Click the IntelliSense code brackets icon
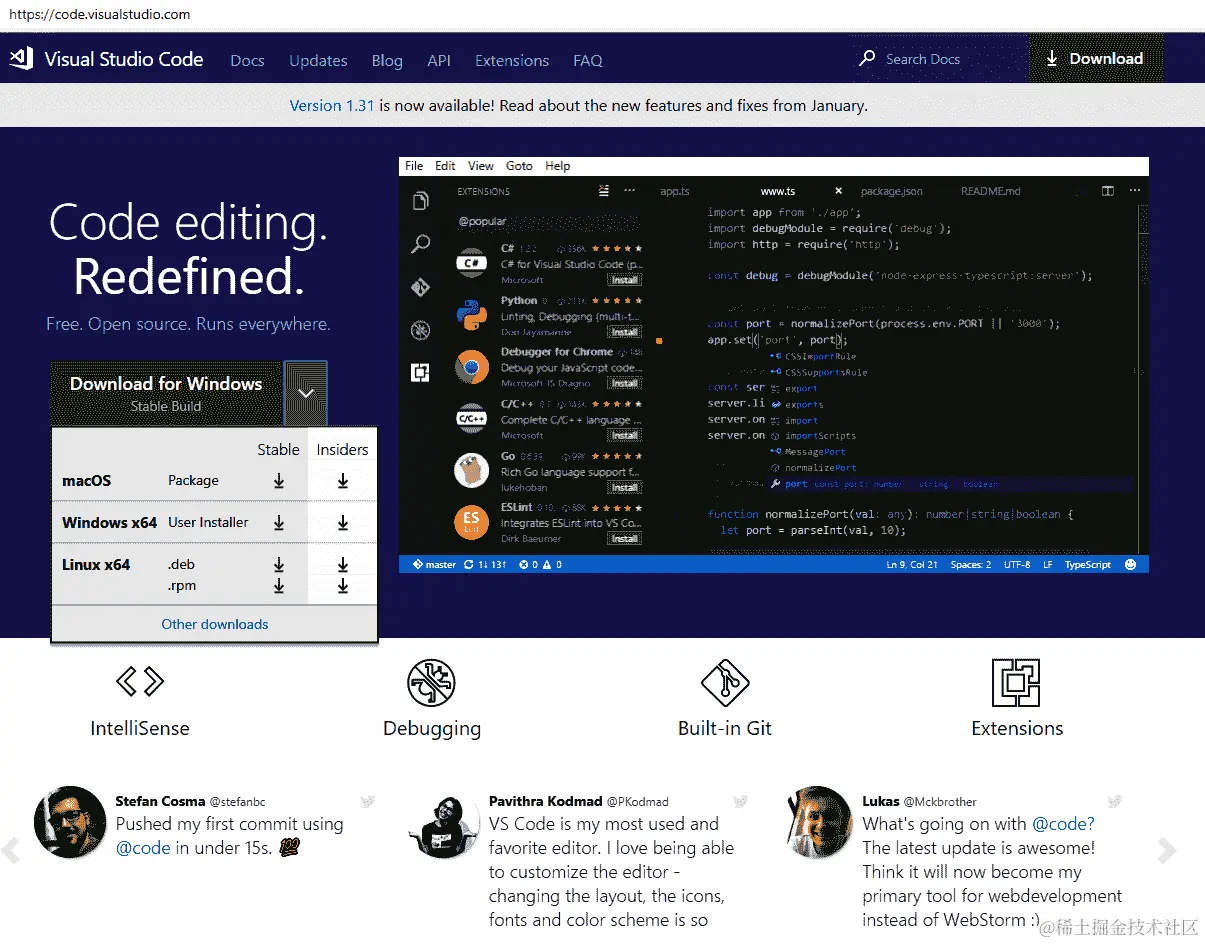Viewport: 1205px width, 944px height. (140, 682)
